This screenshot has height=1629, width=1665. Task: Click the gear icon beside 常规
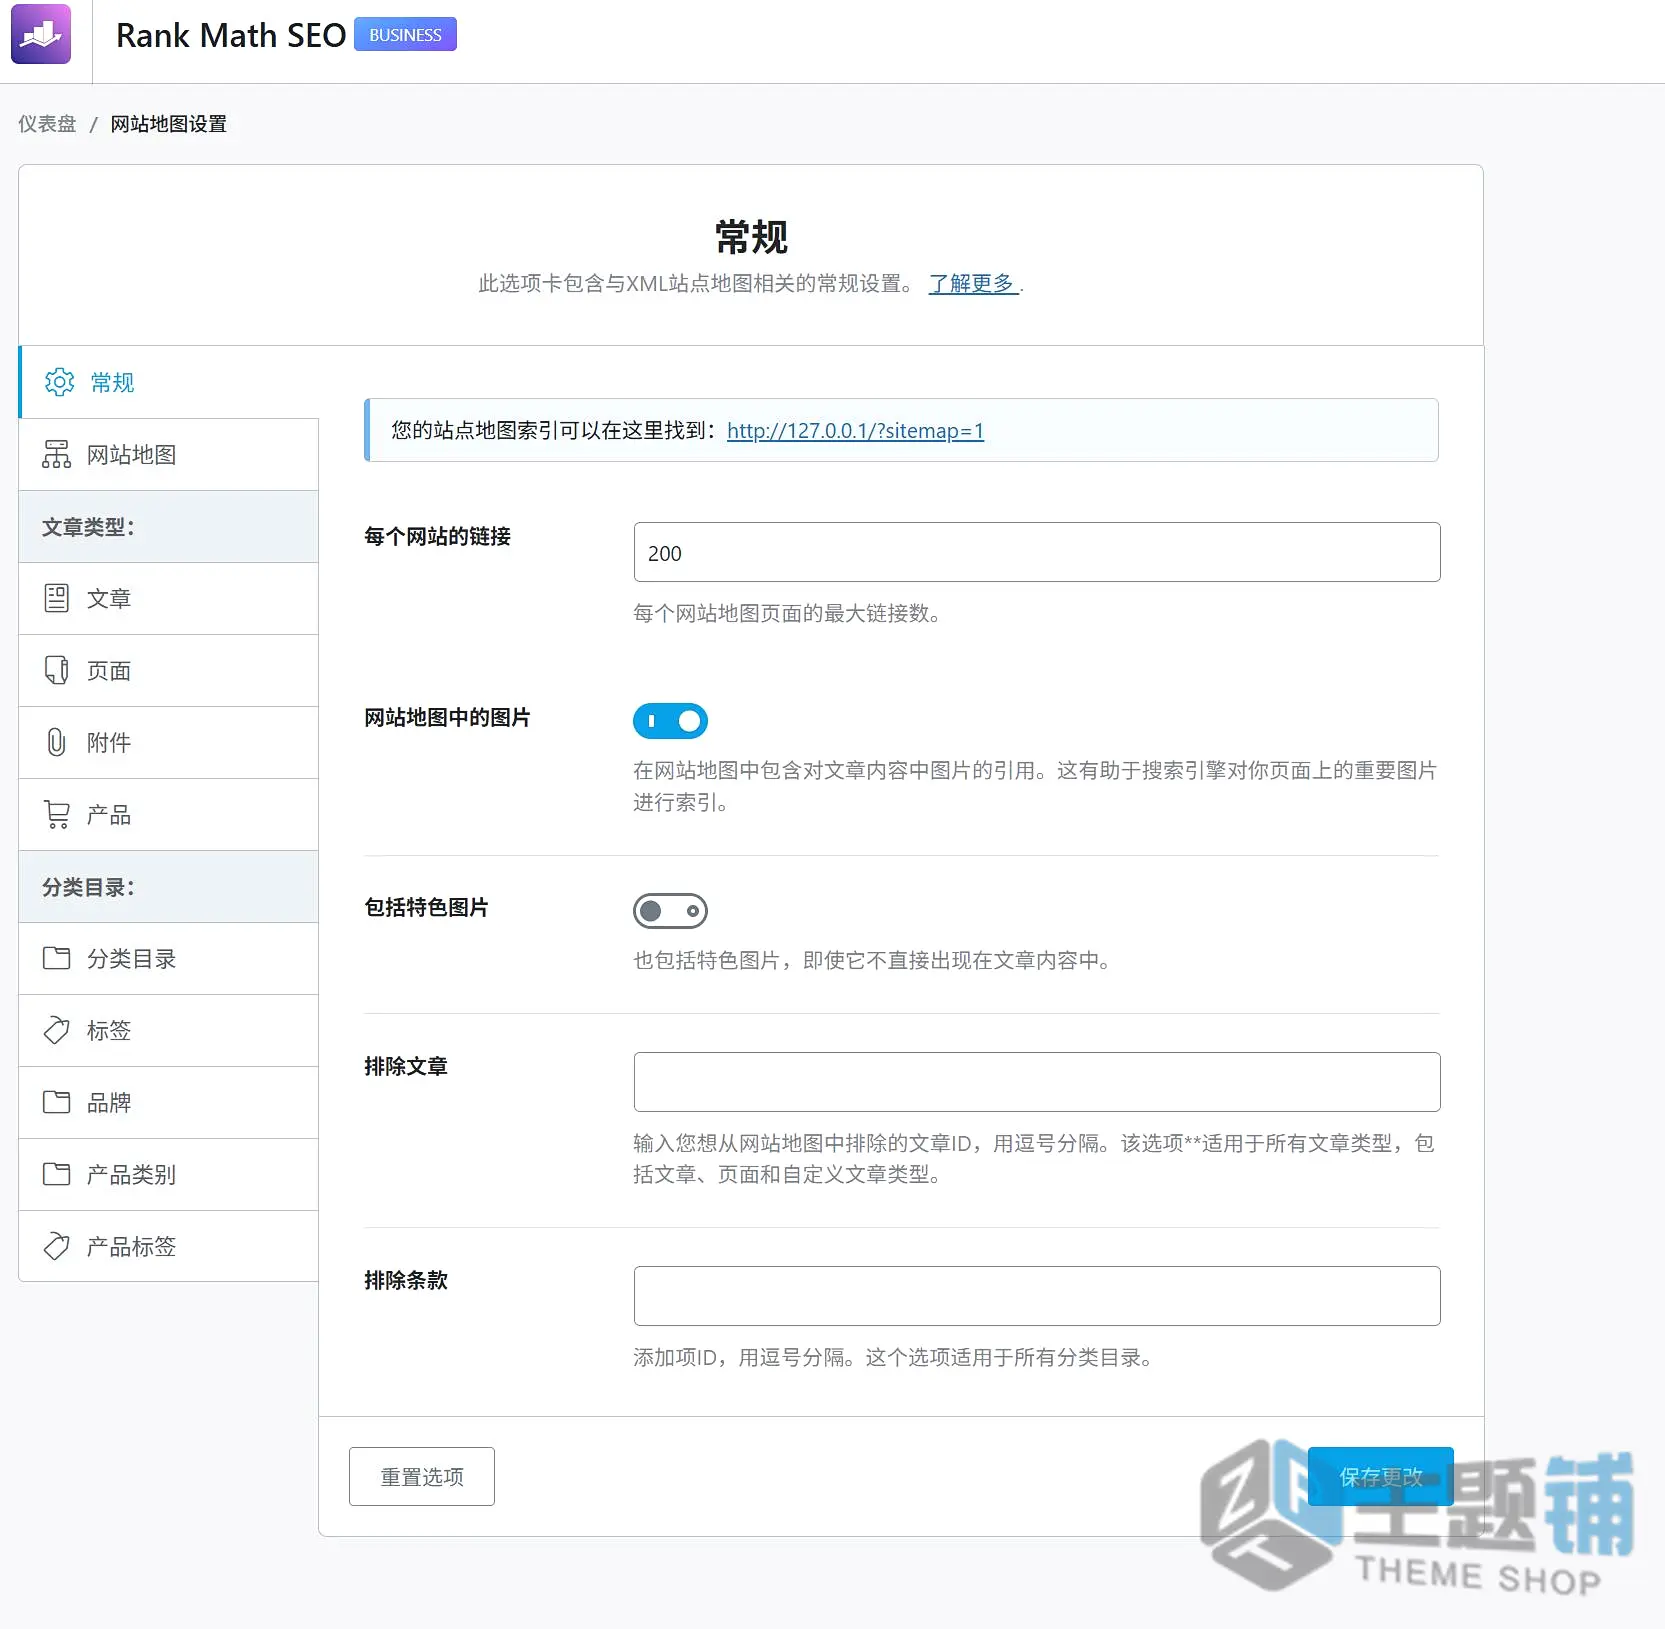[60, 382]
